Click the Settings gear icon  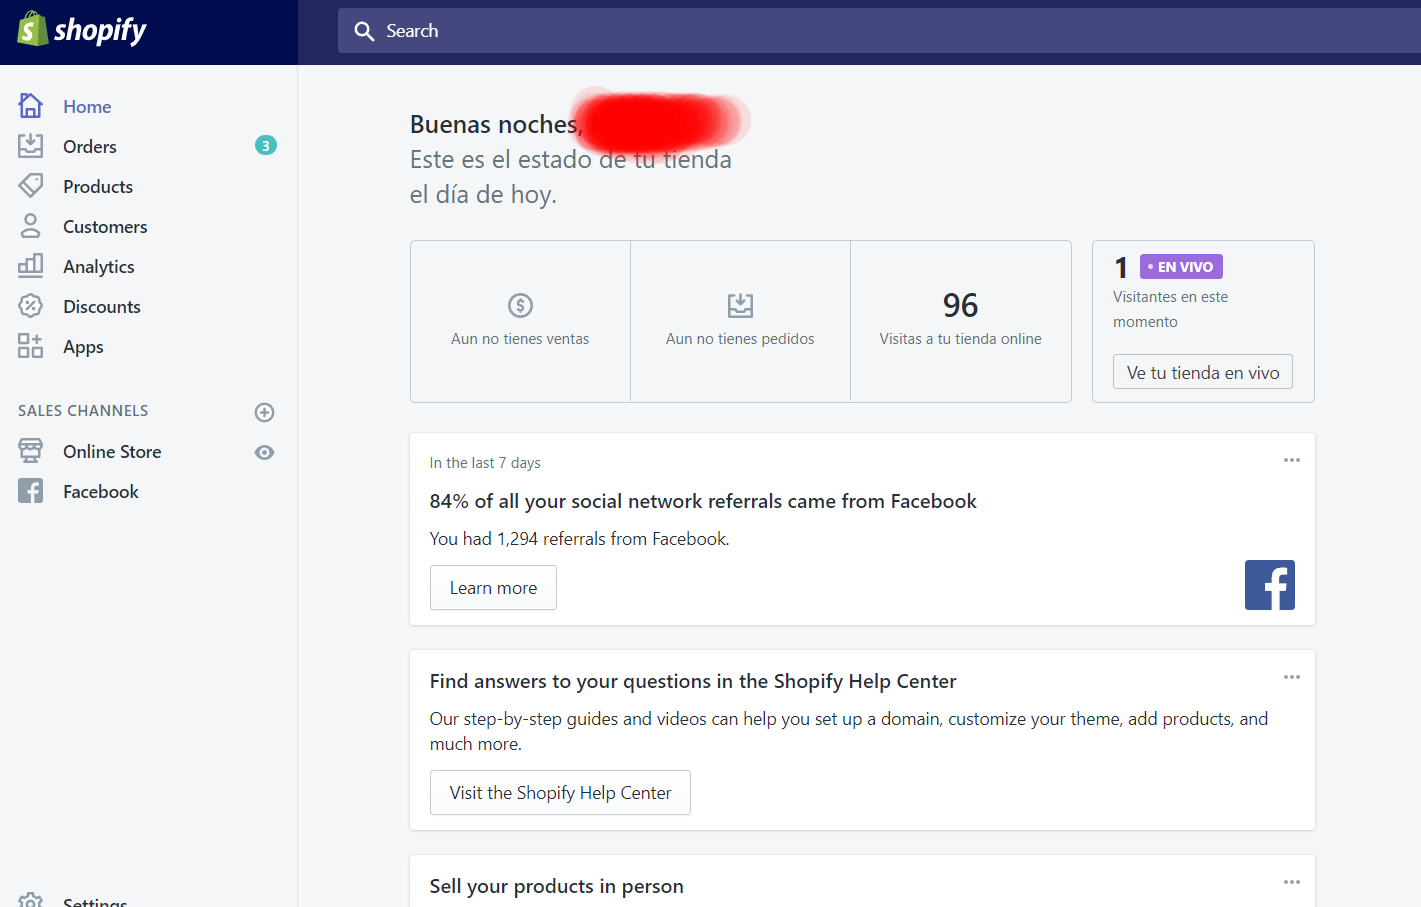pos(31,900)
